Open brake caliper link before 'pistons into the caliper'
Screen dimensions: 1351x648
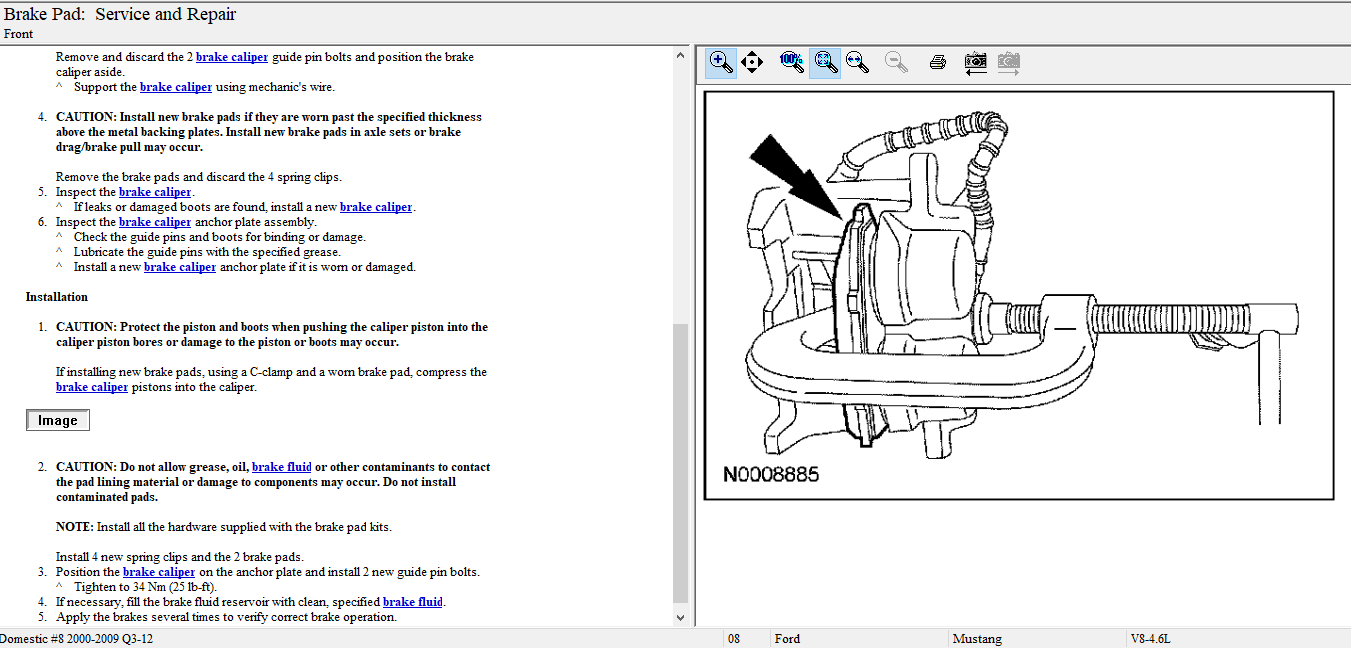click(x=92, y=387)
